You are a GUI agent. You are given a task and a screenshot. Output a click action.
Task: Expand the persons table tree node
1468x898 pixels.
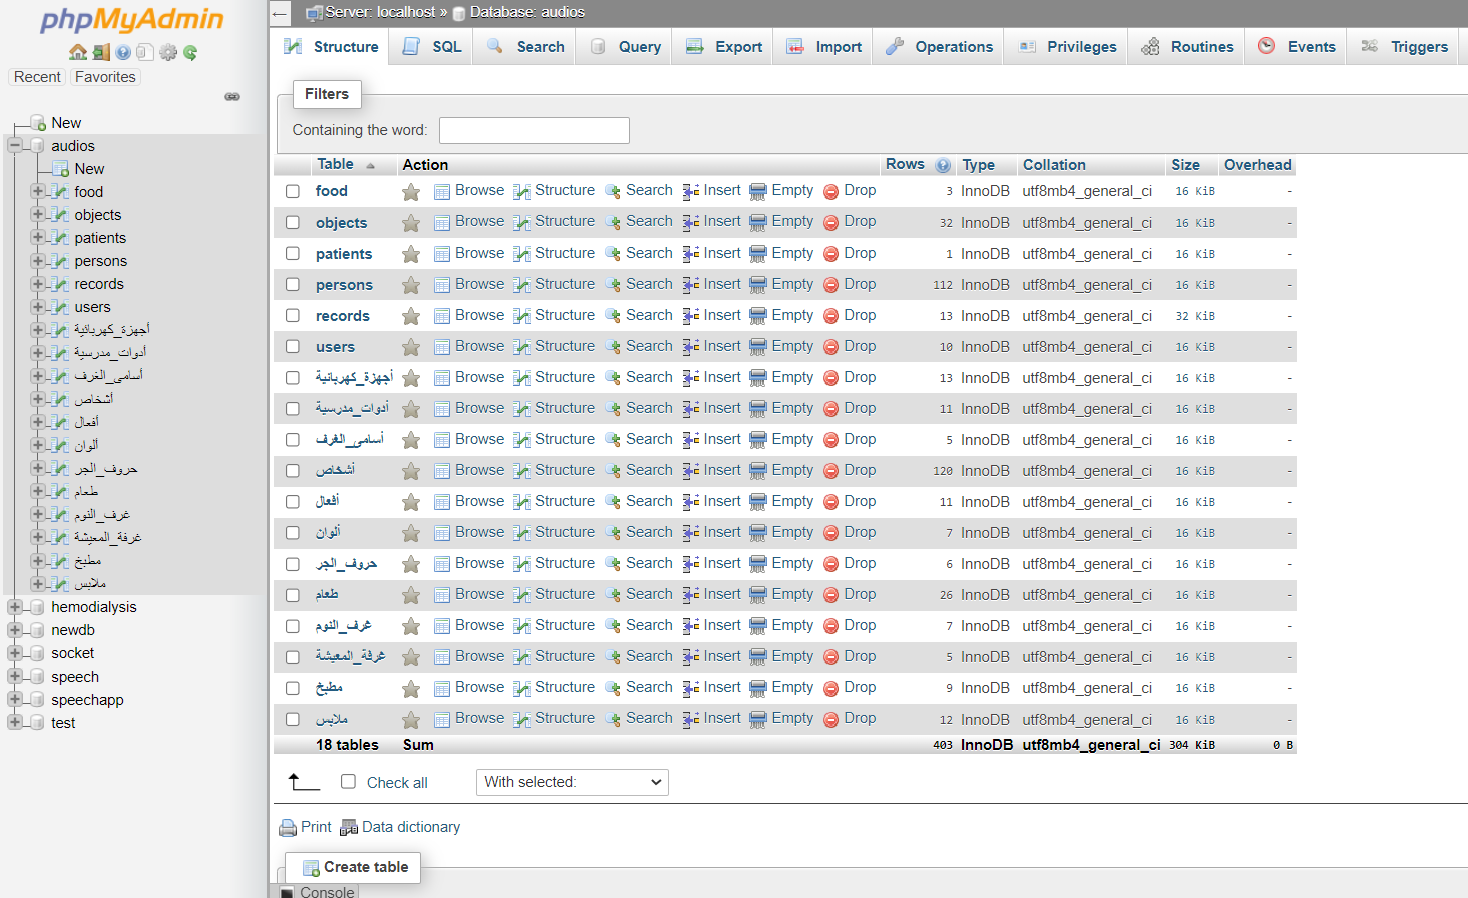pos(38,260)
